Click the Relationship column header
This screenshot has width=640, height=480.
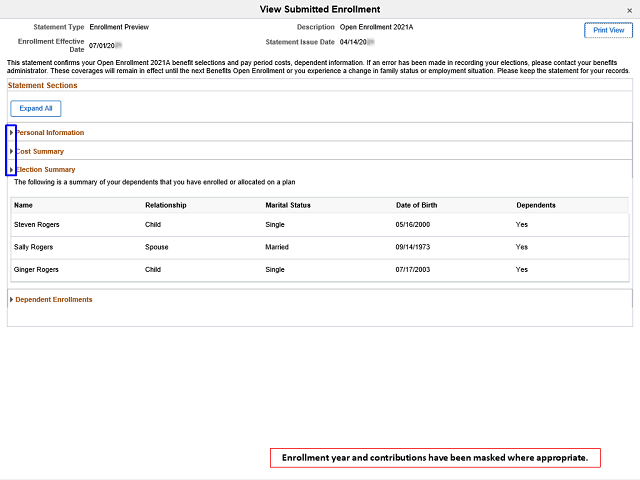[x=166, y=205]
